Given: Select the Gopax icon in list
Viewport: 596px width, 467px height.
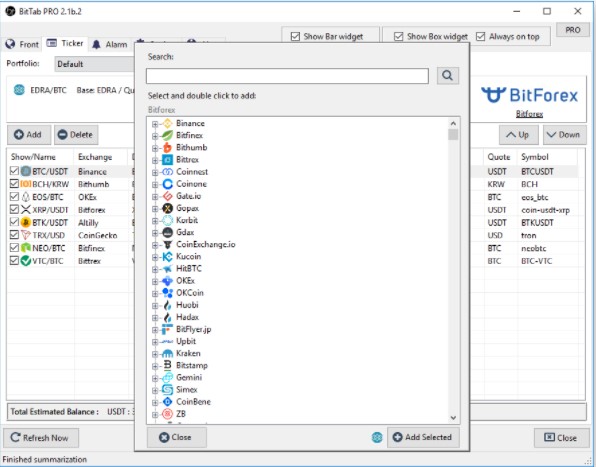Looking at the screenshot, I should 167,208.
